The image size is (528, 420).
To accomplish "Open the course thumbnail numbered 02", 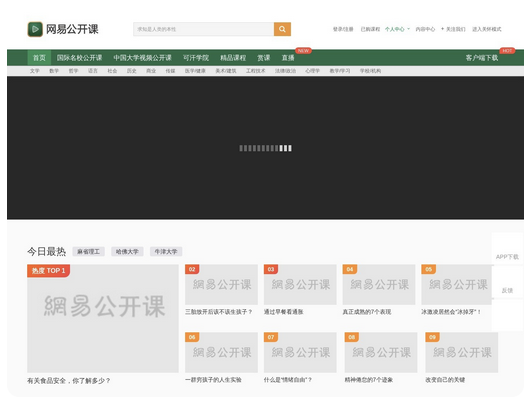I will (221, 285).
